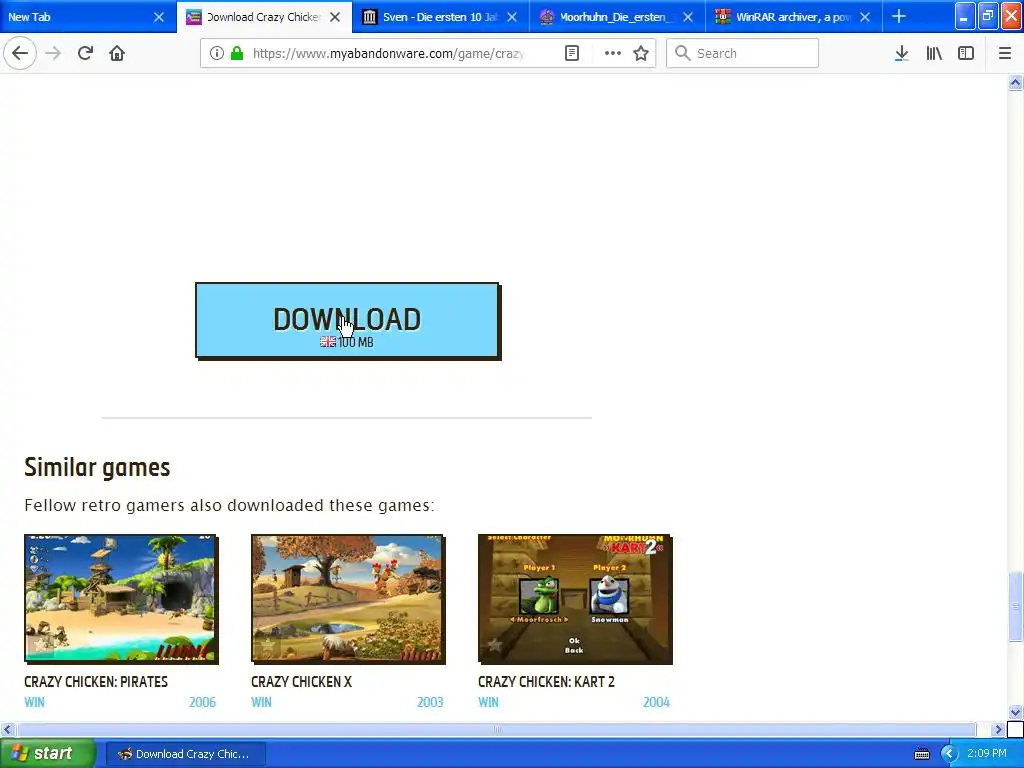Click year 2003 under Crazy Chicken X

[x=430, y=702]
